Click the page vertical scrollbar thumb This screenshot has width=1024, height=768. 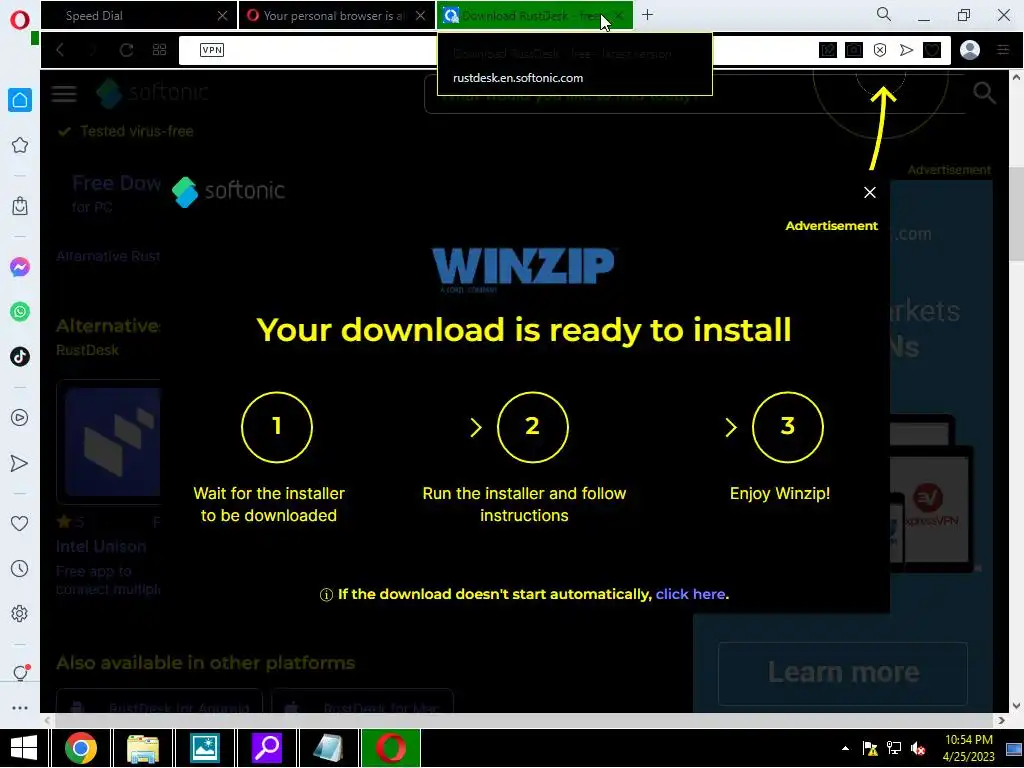click(1016, 215)
